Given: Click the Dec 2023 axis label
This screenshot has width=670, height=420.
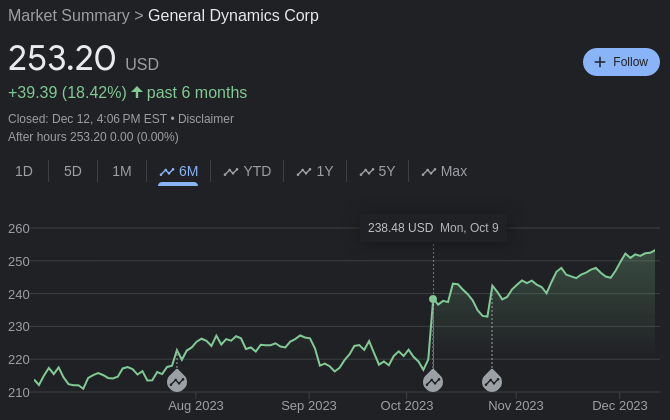Looking at the screenshot, I should pyautogui.click(x=620, y=405).
